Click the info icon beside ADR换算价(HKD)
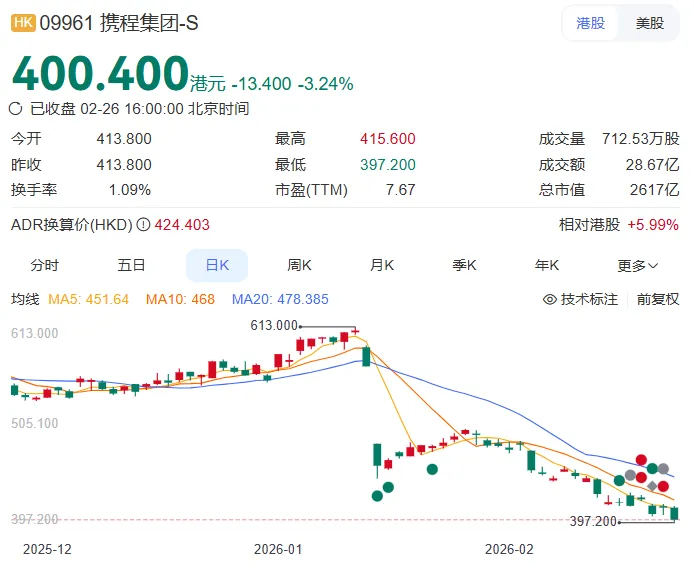Screen dimensions: 694x570 (143, 225)
